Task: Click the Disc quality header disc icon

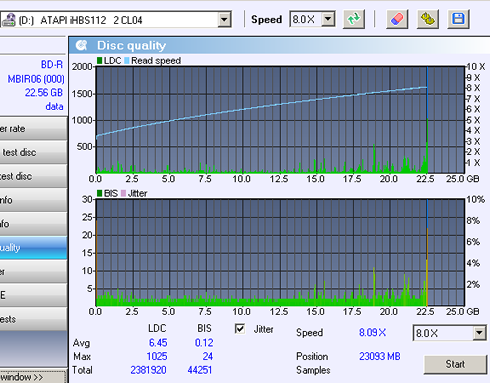Action: click(x=81, y=45)
